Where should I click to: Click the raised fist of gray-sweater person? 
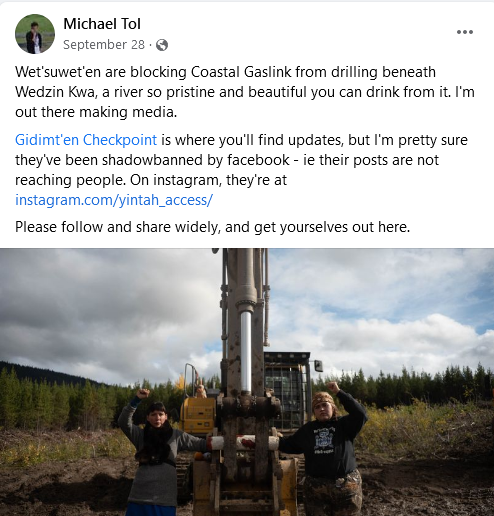[x=143, y=394]
